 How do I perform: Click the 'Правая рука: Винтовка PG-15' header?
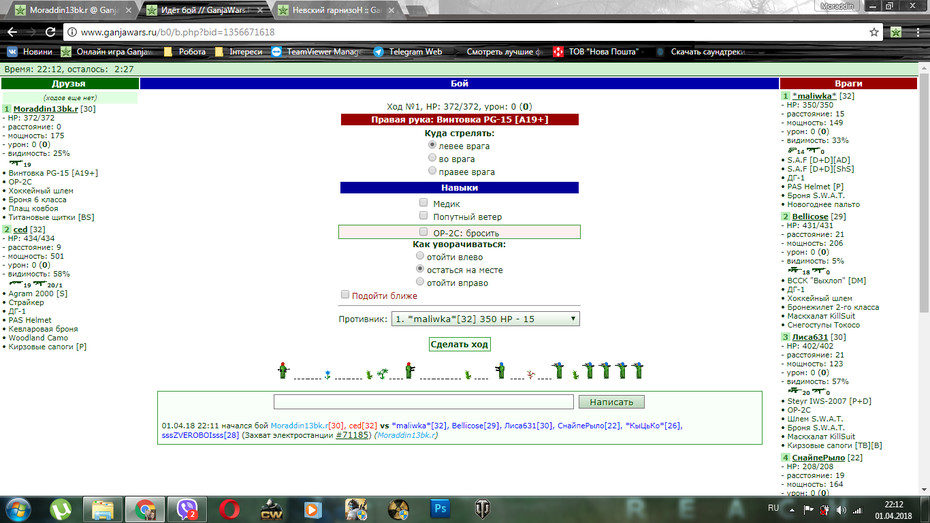click(x=460, y=120)
